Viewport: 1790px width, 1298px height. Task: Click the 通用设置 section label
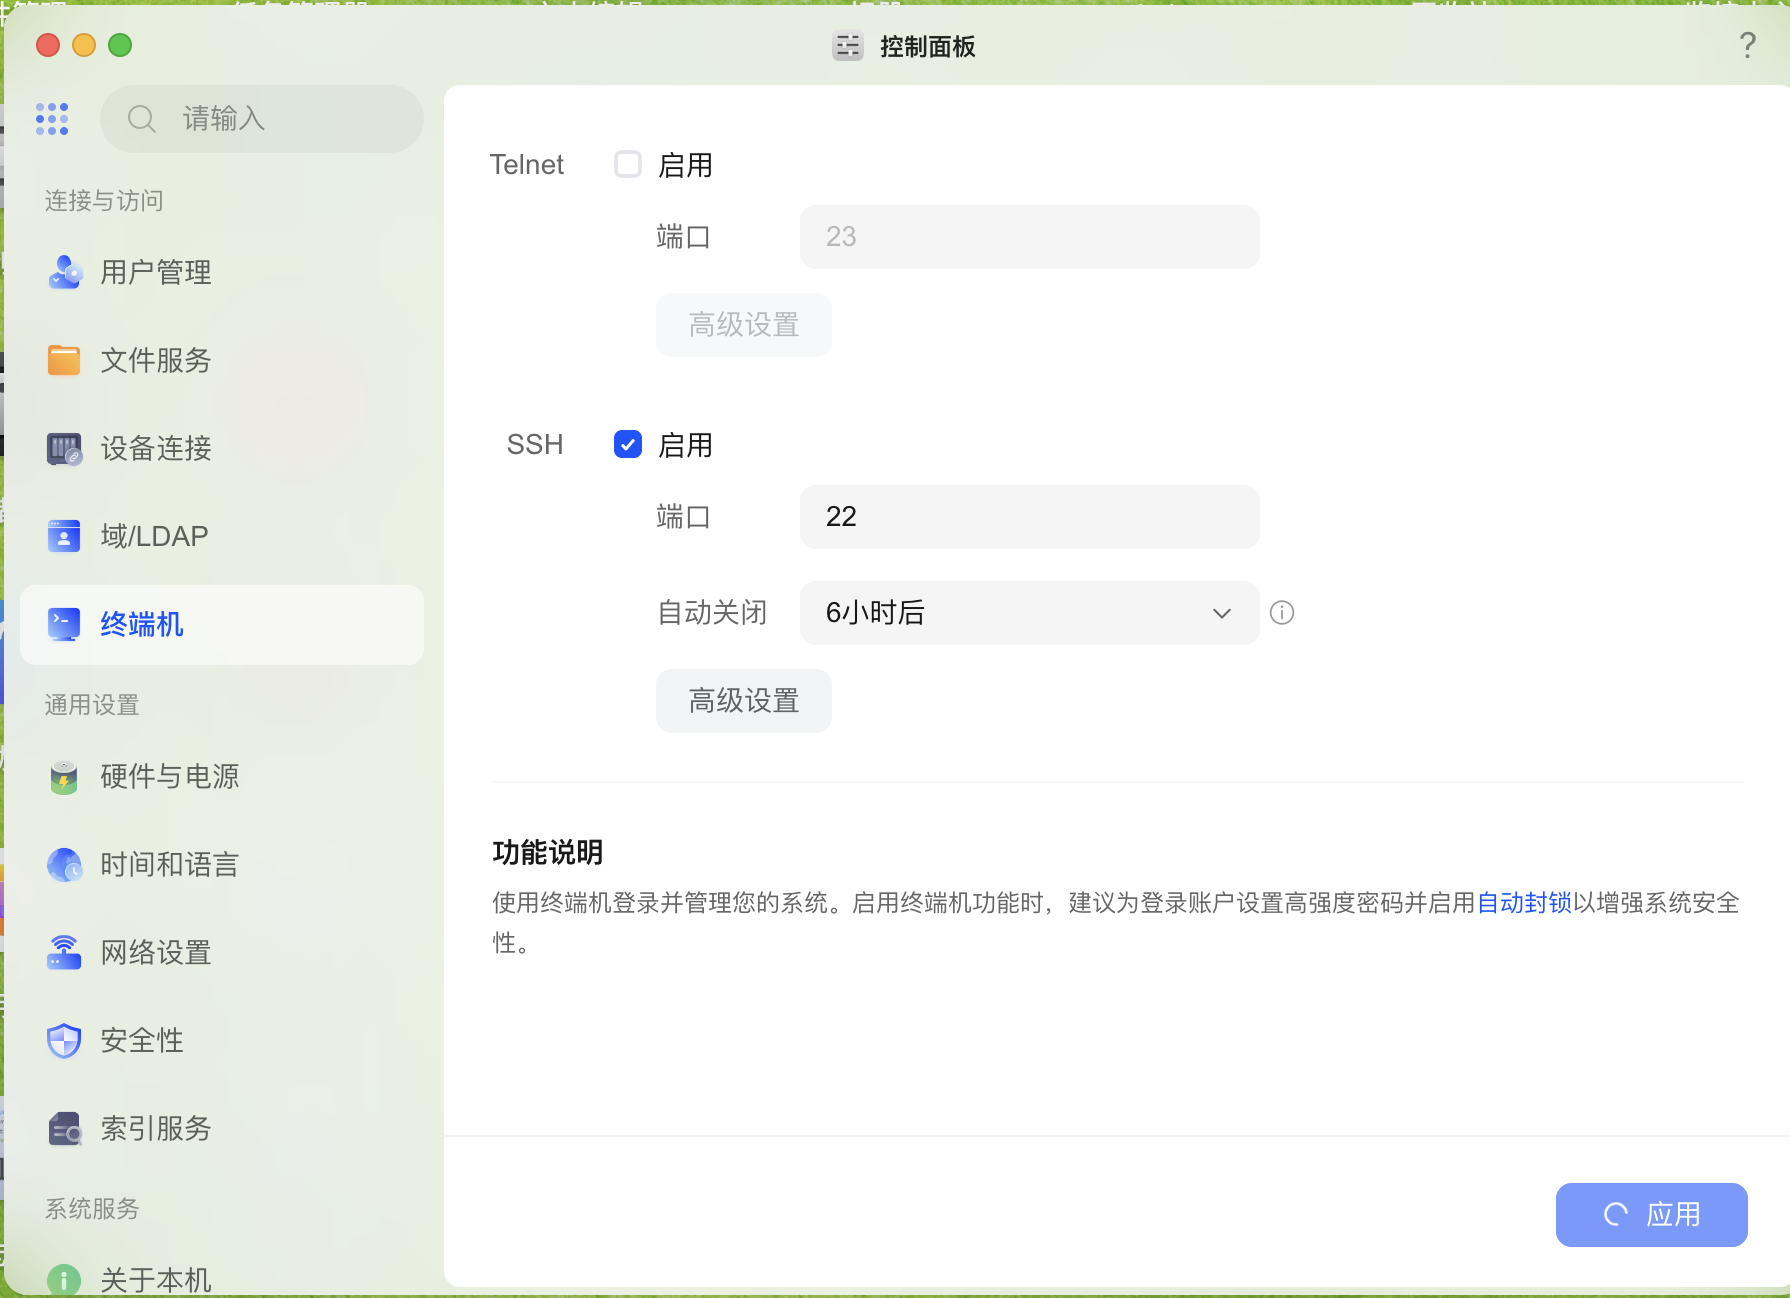[x=92, y=705]
